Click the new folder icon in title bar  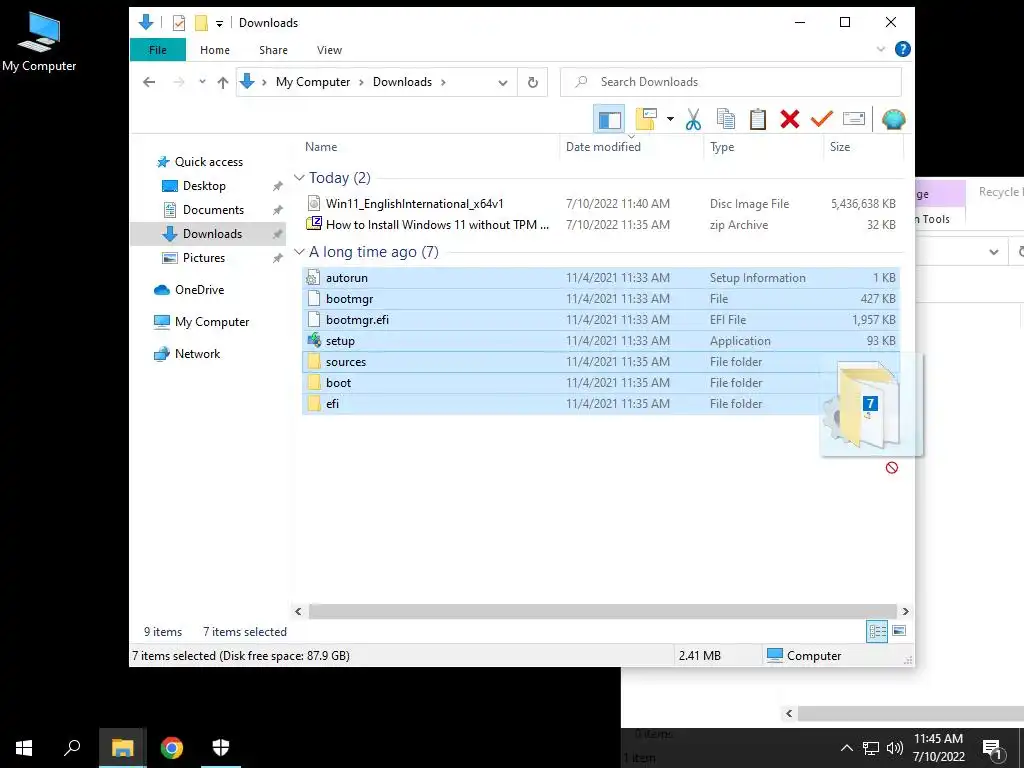(x=201, y=23)
